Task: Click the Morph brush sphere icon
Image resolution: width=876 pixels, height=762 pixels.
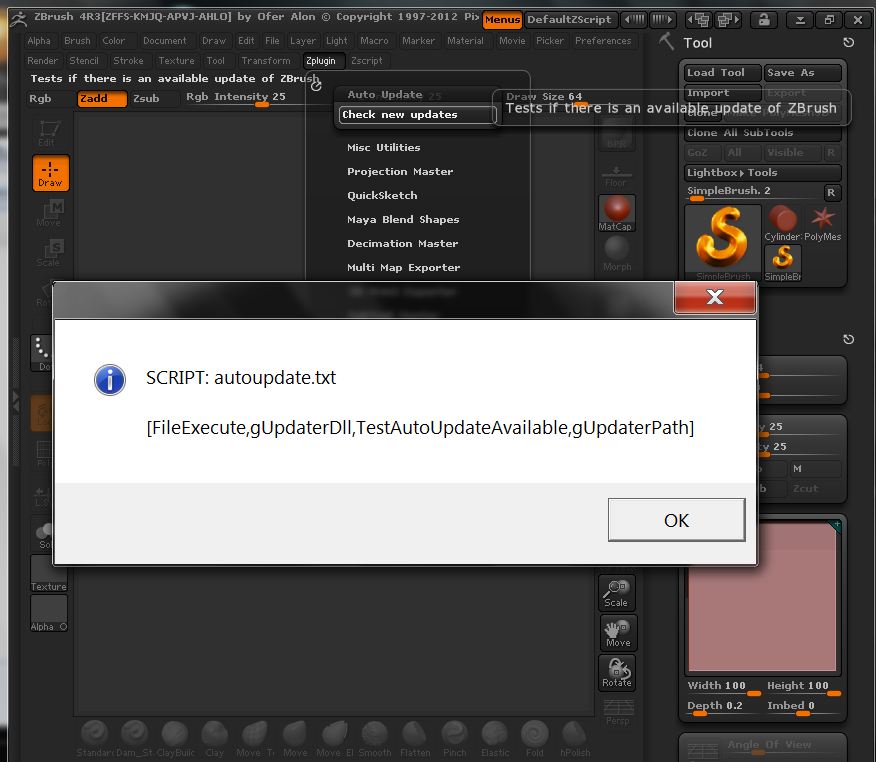Action: [617, 253]
